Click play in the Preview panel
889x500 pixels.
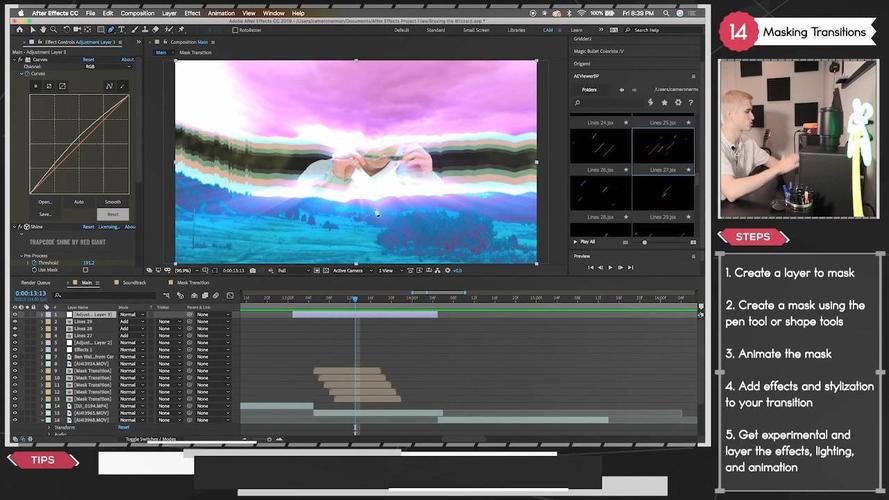610,268
